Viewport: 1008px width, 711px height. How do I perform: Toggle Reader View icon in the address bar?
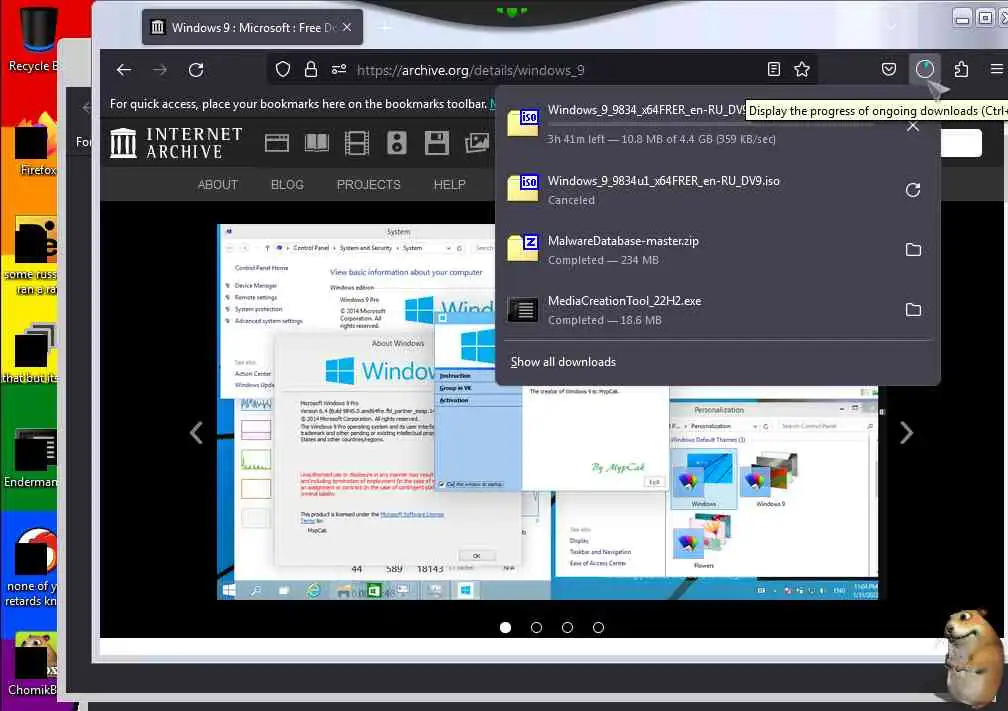tap(774, 69)
